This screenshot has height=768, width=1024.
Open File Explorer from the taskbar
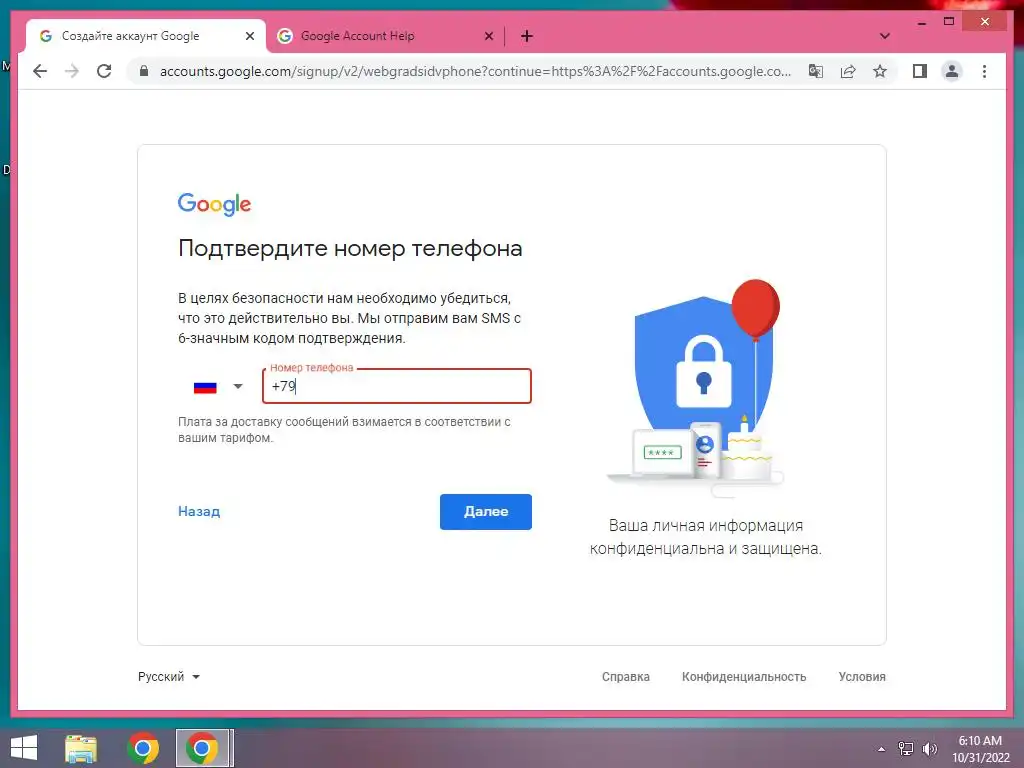click(81, 748)
